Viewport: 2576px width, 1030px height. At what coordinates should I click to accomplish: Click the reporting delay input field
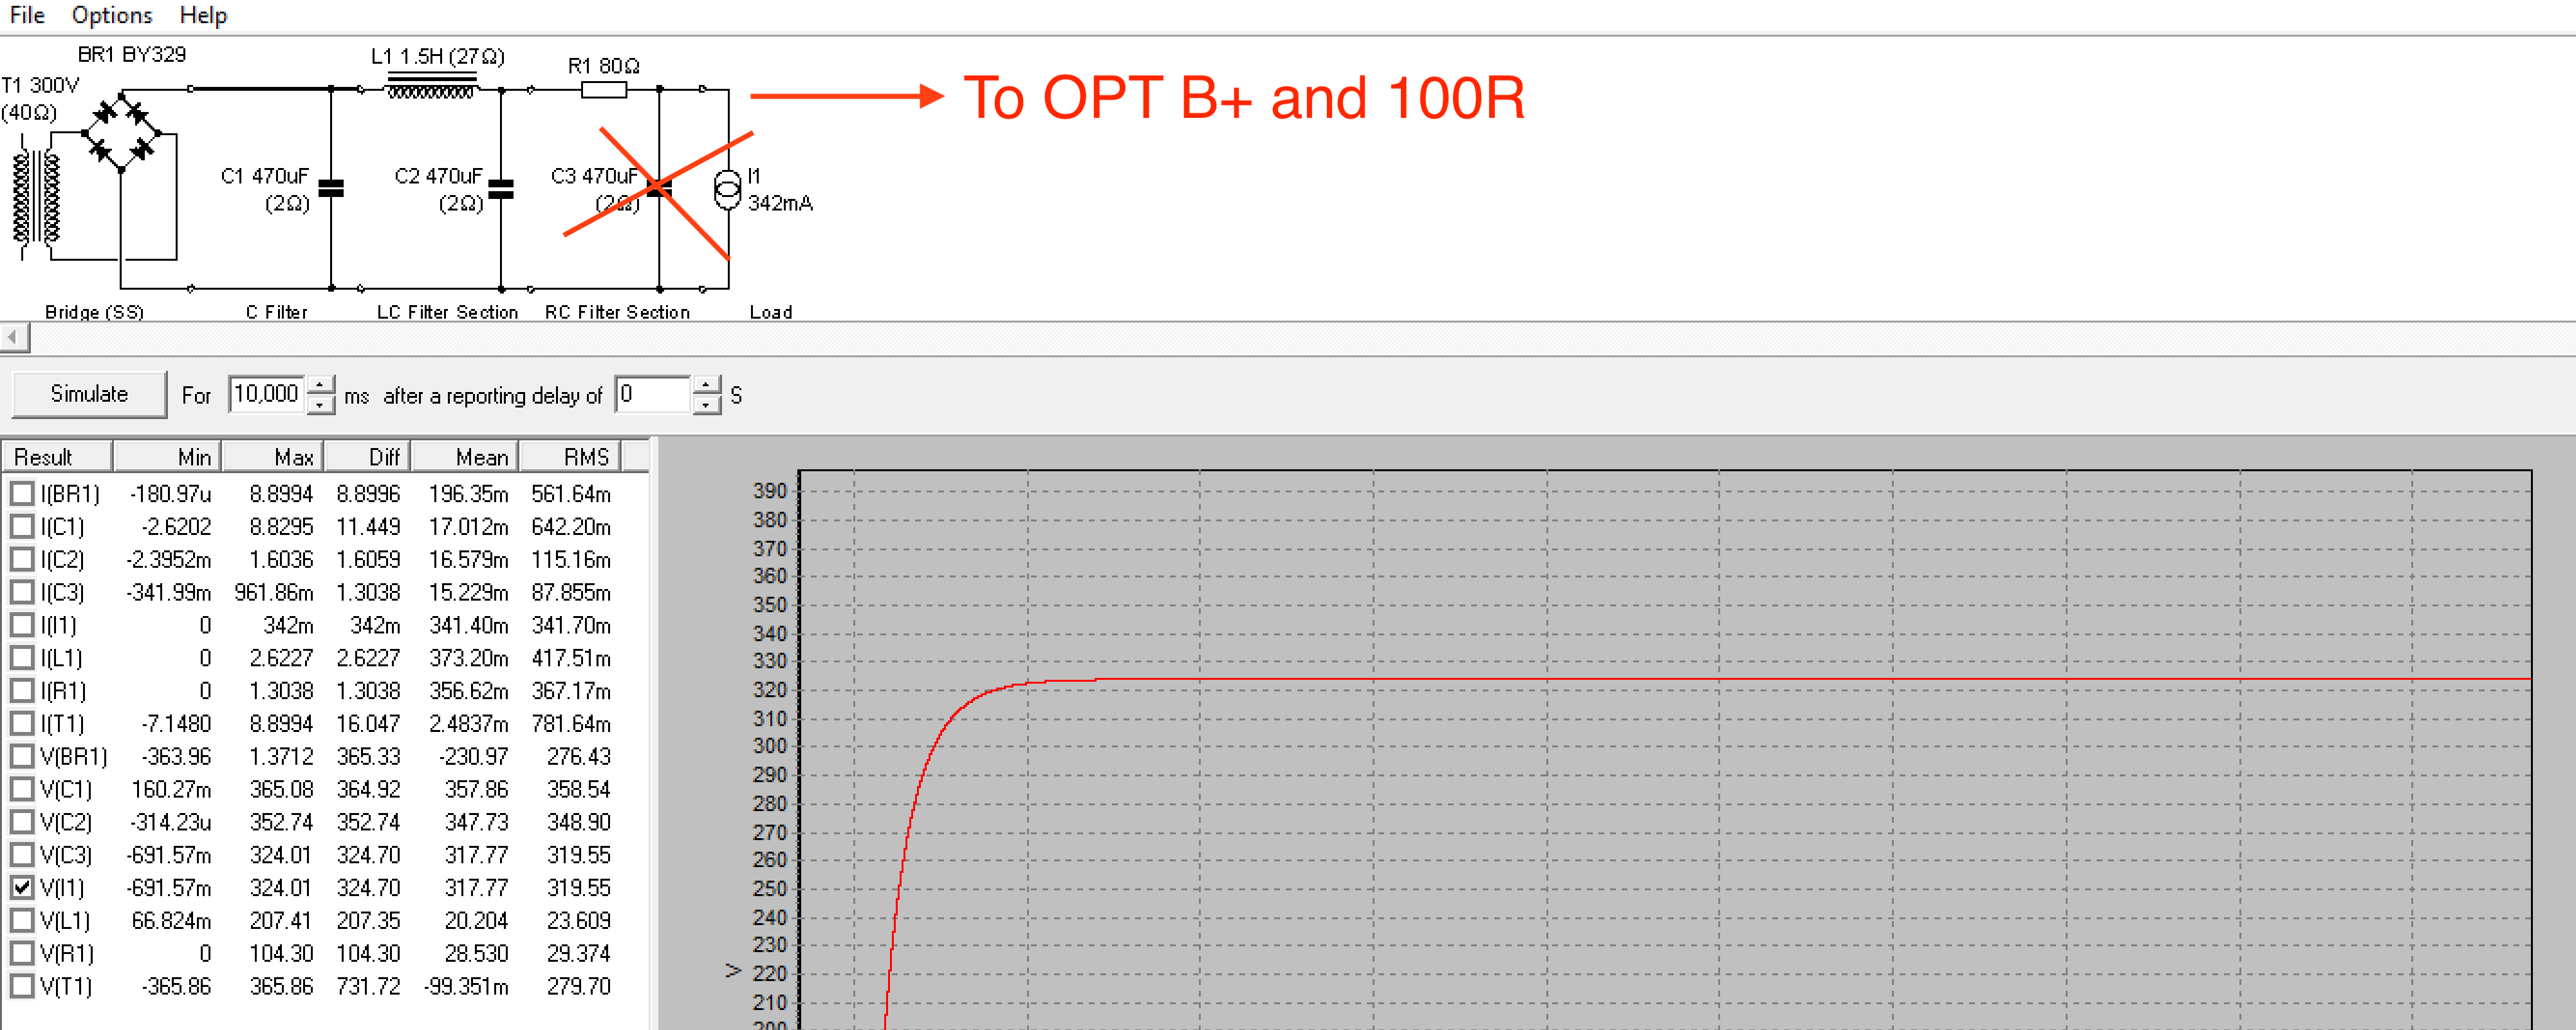pos(653,394)
